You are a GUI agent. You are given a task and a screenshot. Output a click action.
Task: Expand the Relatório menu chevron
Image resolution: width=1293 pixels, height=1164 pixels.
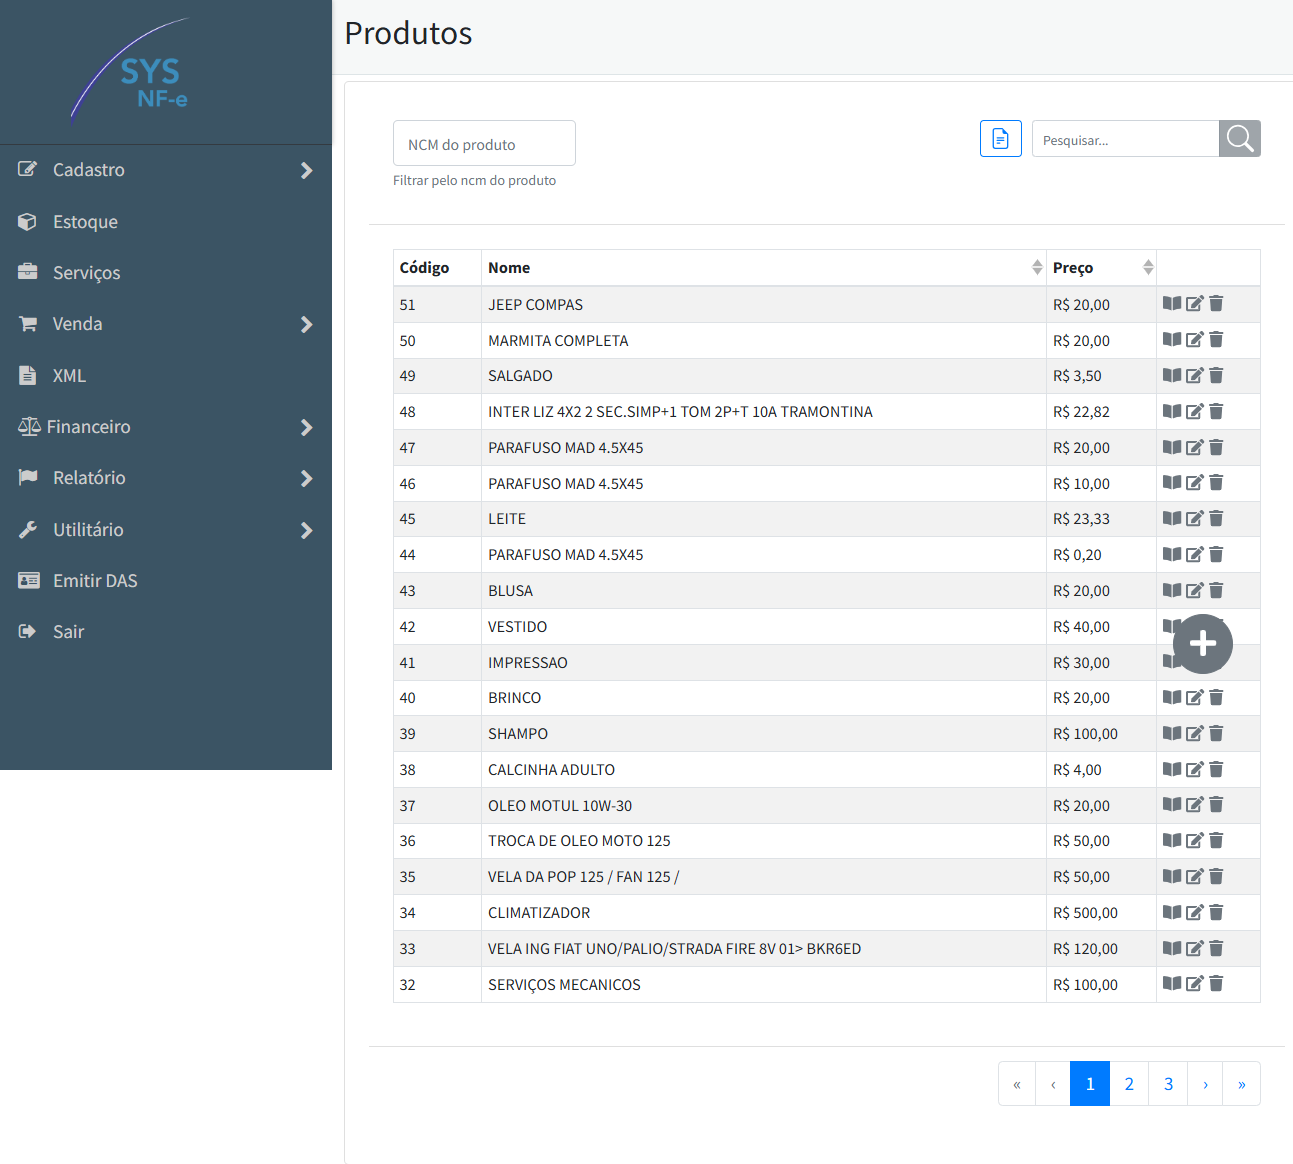click(307, 479)
